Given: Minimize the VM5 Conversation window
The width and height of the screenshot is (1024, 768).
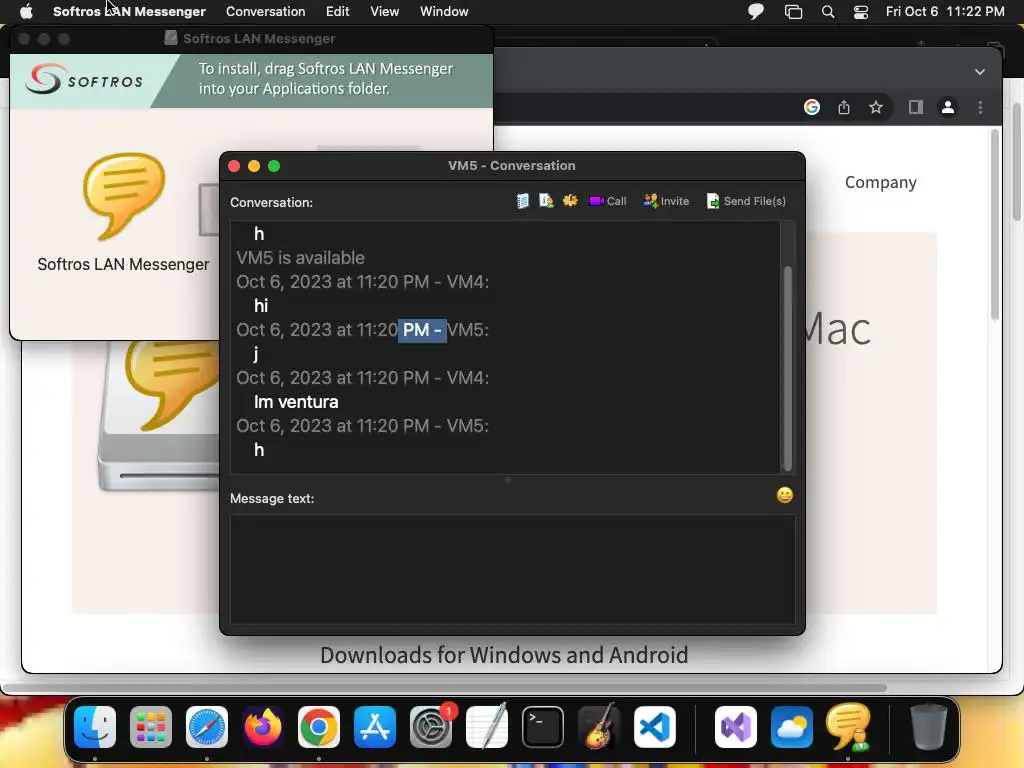Looking at the screenshot, I should click(254, 166).
